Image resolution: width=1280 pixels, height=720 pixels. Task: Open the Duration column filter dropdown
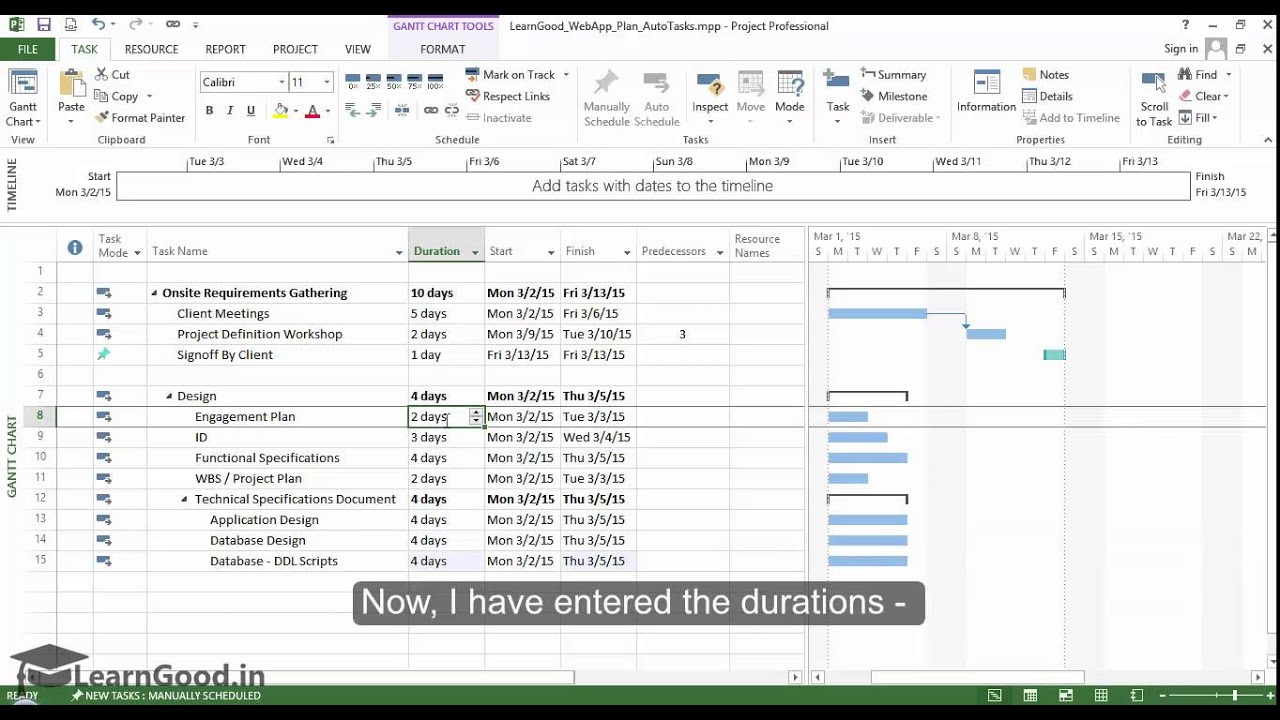tap(475, 252)
